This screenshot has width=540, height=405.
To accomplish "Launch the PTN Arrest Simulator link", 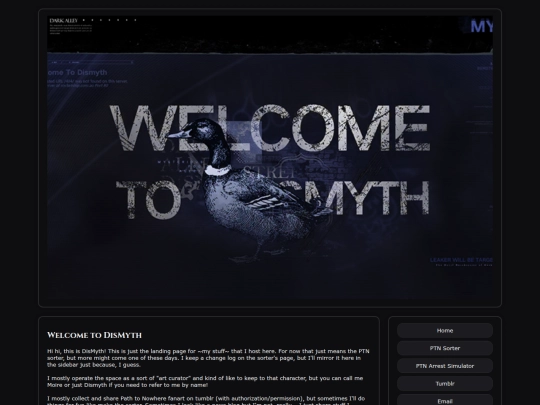I will 445,366.
